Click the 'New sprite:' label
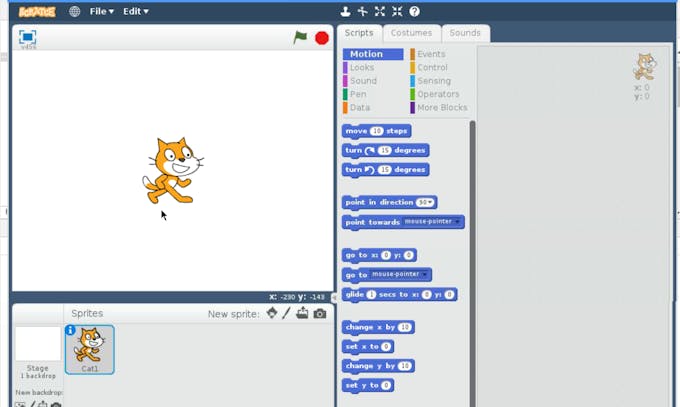 tap(234, 314)
